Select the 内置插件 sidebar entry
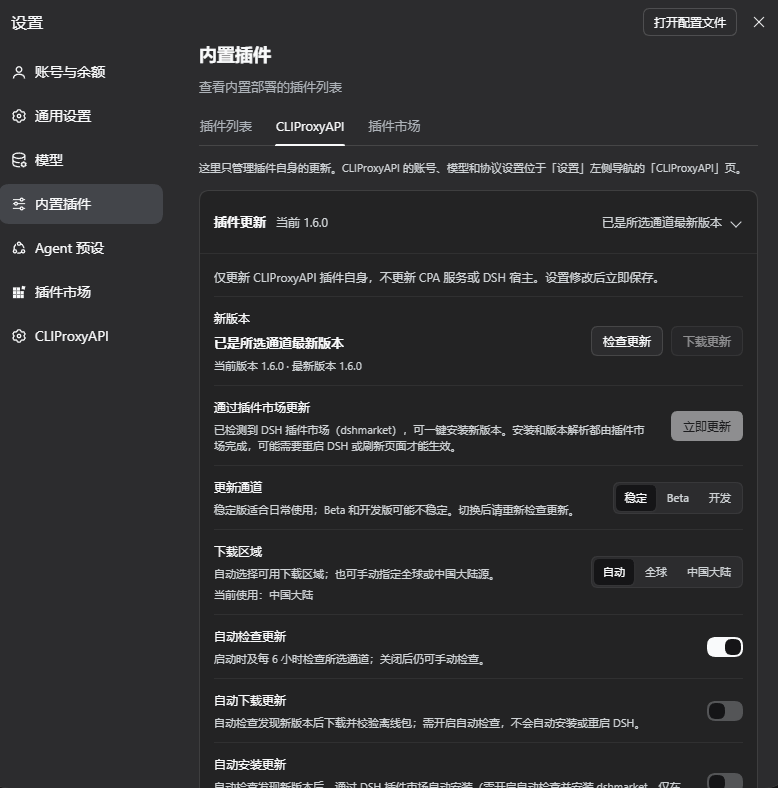 [81, 204]
